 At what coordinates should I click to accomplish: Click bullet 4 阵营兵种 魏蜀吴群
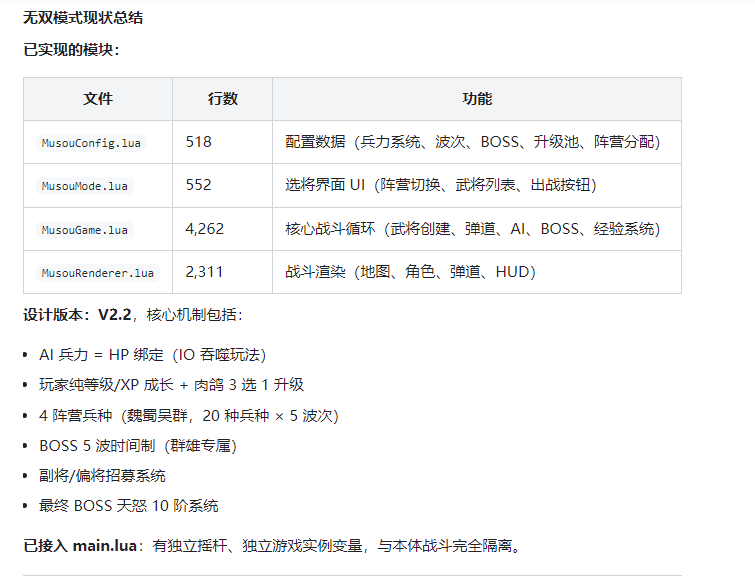point(189,416)
